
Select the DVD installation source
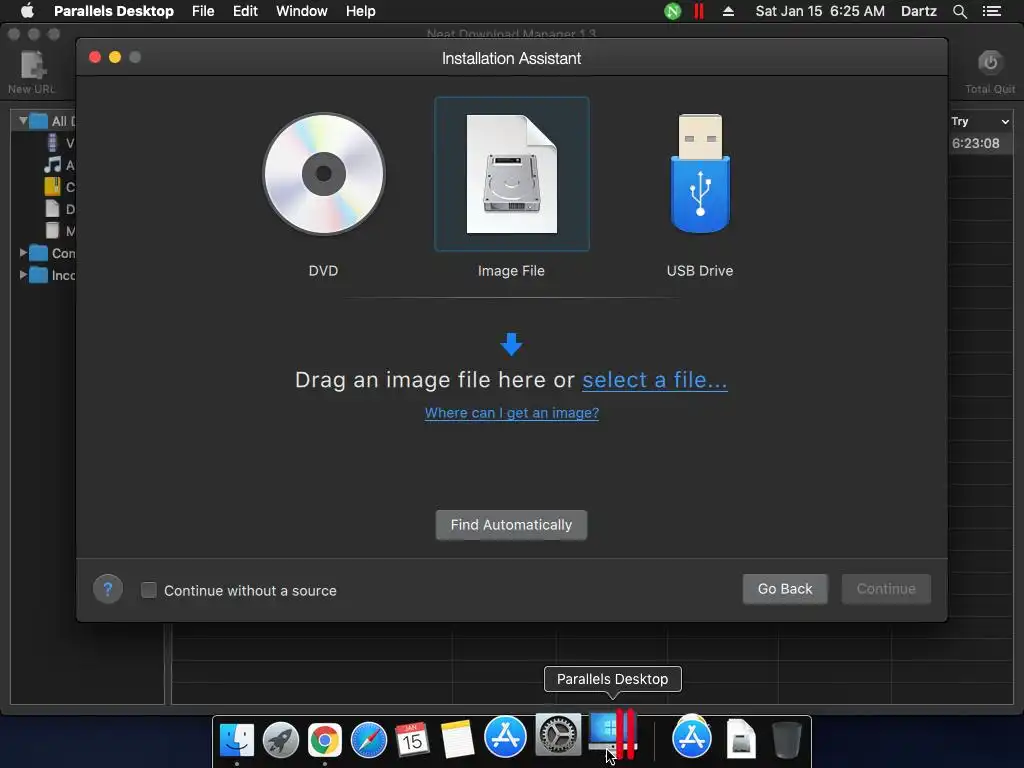tap(323, 175)
